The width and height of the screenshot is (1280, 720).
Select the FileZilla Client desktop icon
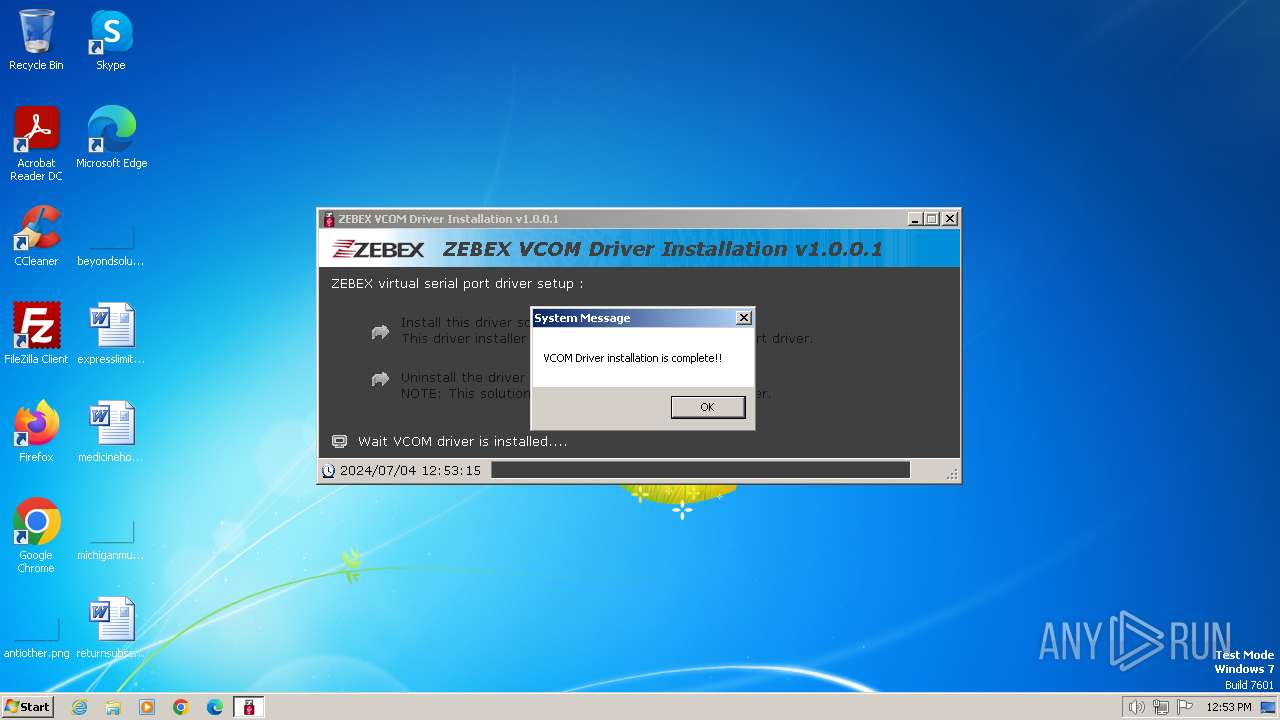tap(36, 334)
